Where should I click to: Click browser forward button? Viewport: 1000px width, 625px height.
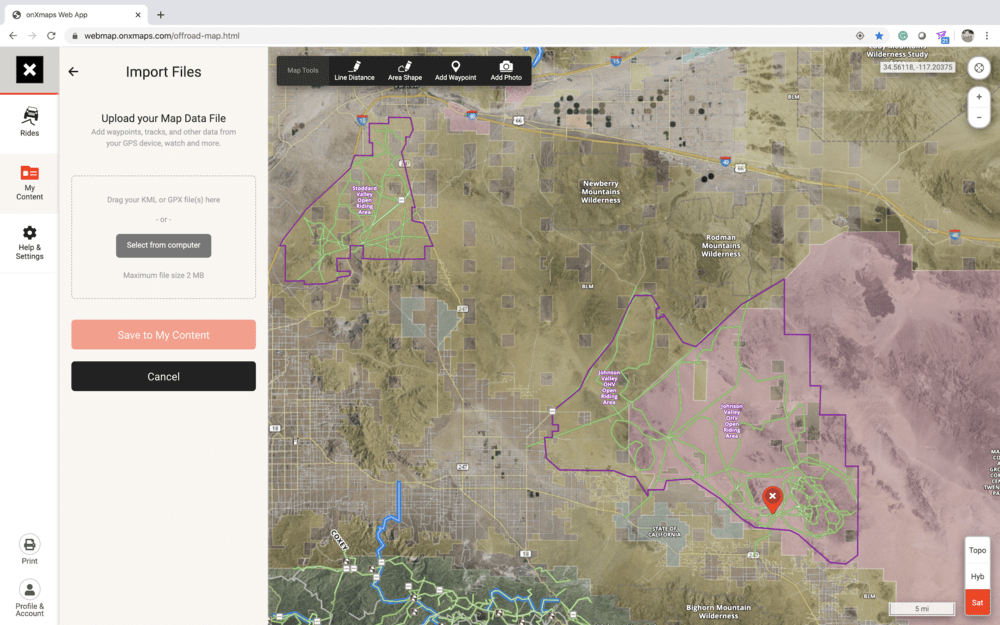(32, 36)
